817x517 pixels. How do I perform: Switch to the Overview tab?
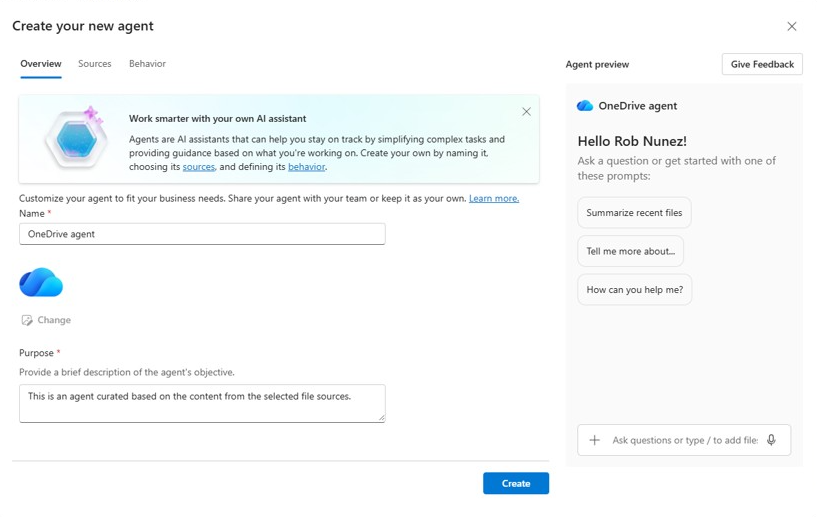[41, 64]
